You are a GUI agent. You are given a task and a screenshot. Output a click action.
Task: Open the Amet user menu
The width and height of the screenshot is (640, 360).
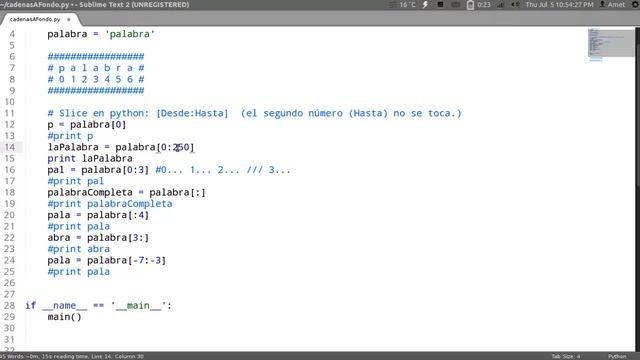(x=612, y=4)
